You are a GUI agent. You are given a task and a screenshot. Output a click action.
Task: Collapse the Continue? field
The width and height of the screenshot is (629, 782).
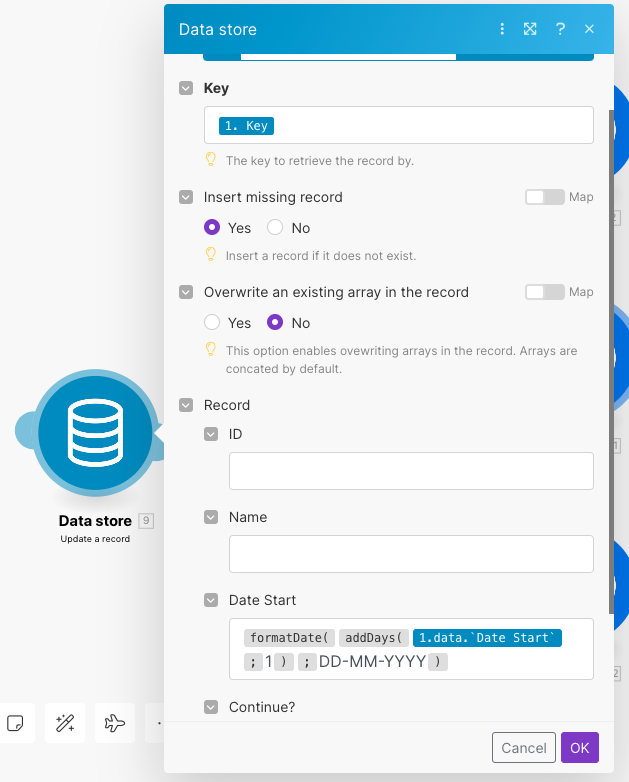pyautogui.click(x=211, y=707)
